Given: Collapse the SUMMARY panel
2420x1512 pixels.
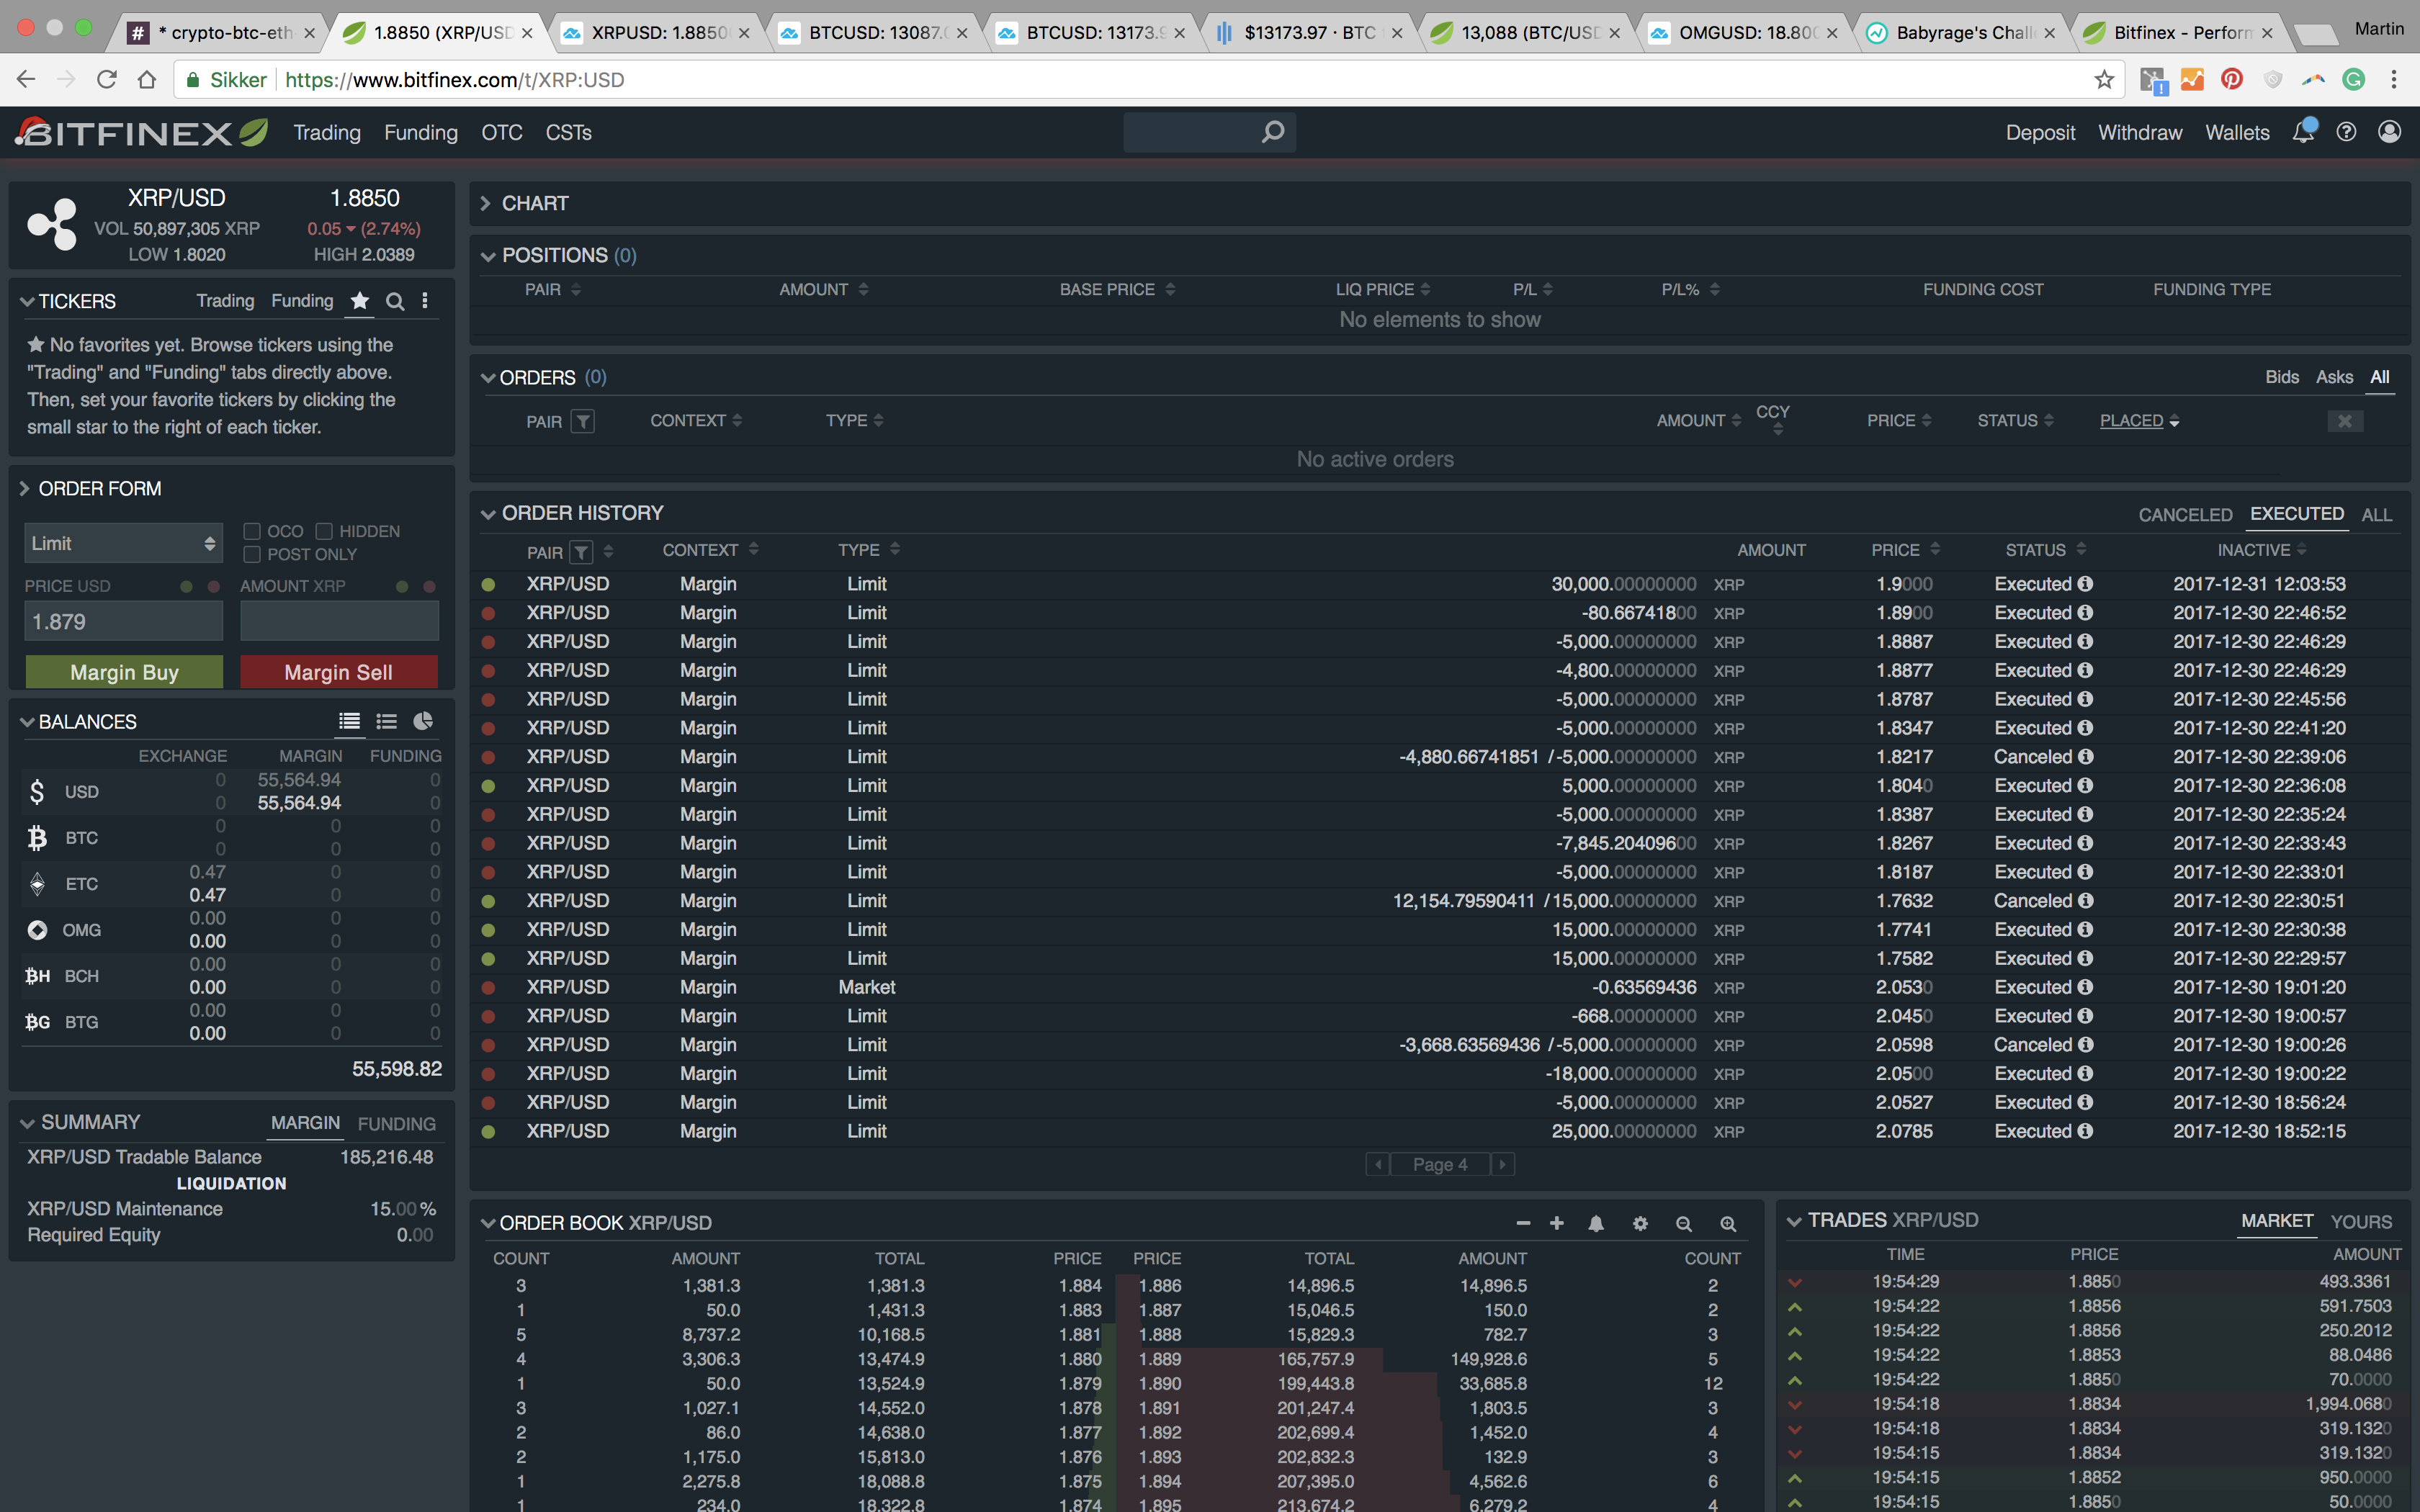Looking at the screenshot, I should [27, 1123].
